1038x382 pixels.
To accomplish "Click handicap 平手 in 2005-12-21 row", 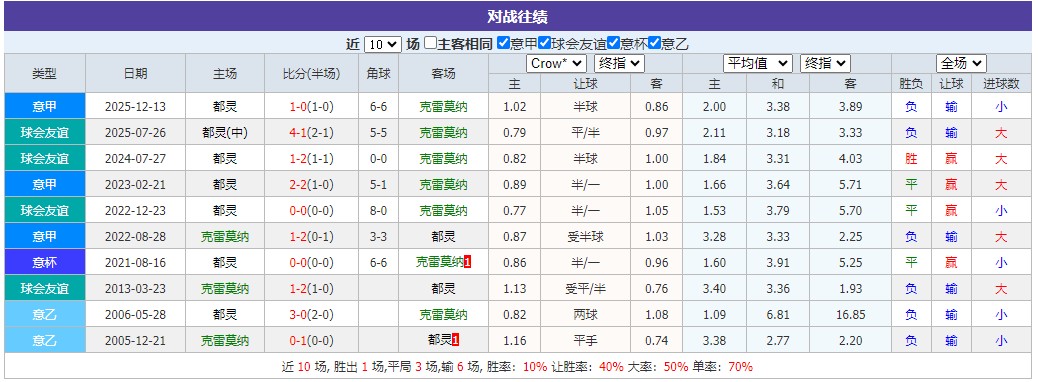I will (586, 341).
